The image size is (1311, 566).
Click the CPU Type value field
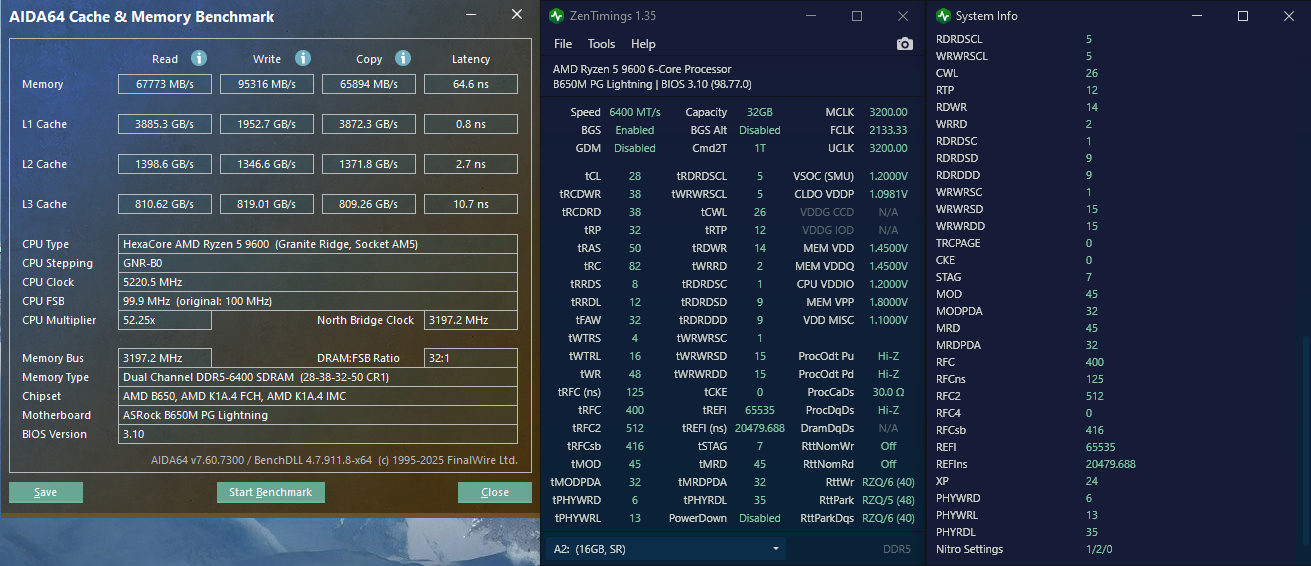pos(318,244)
